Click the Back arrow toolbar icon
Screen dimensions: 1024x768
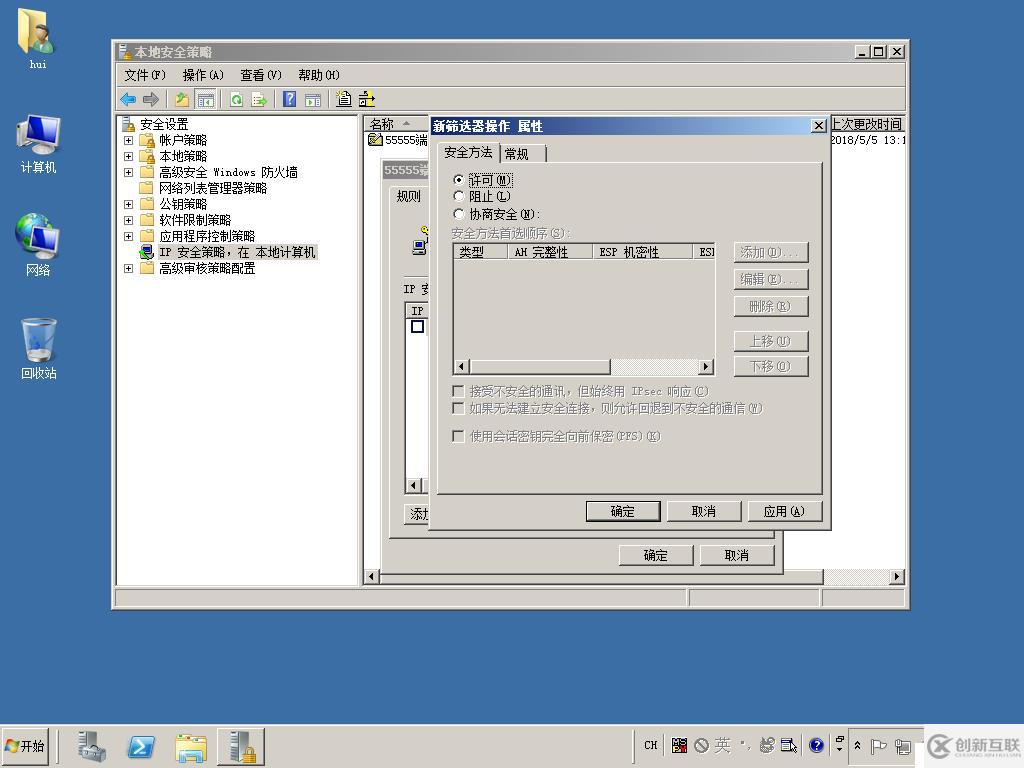tap(128, 99)
